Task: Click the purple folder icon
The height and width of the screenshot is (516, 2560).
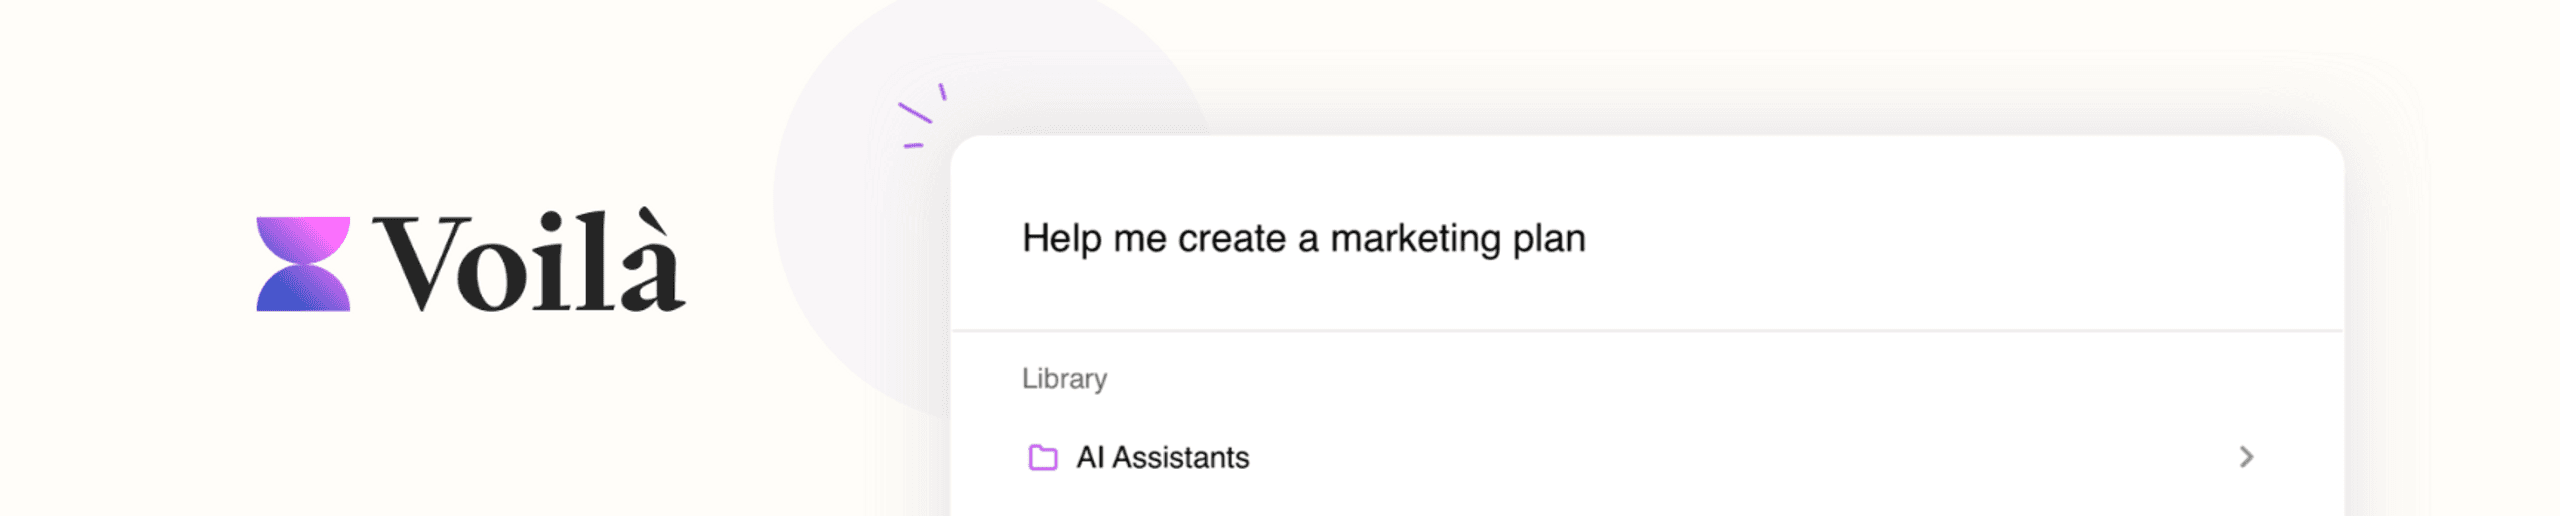Action: click(x=1043, y=457)
